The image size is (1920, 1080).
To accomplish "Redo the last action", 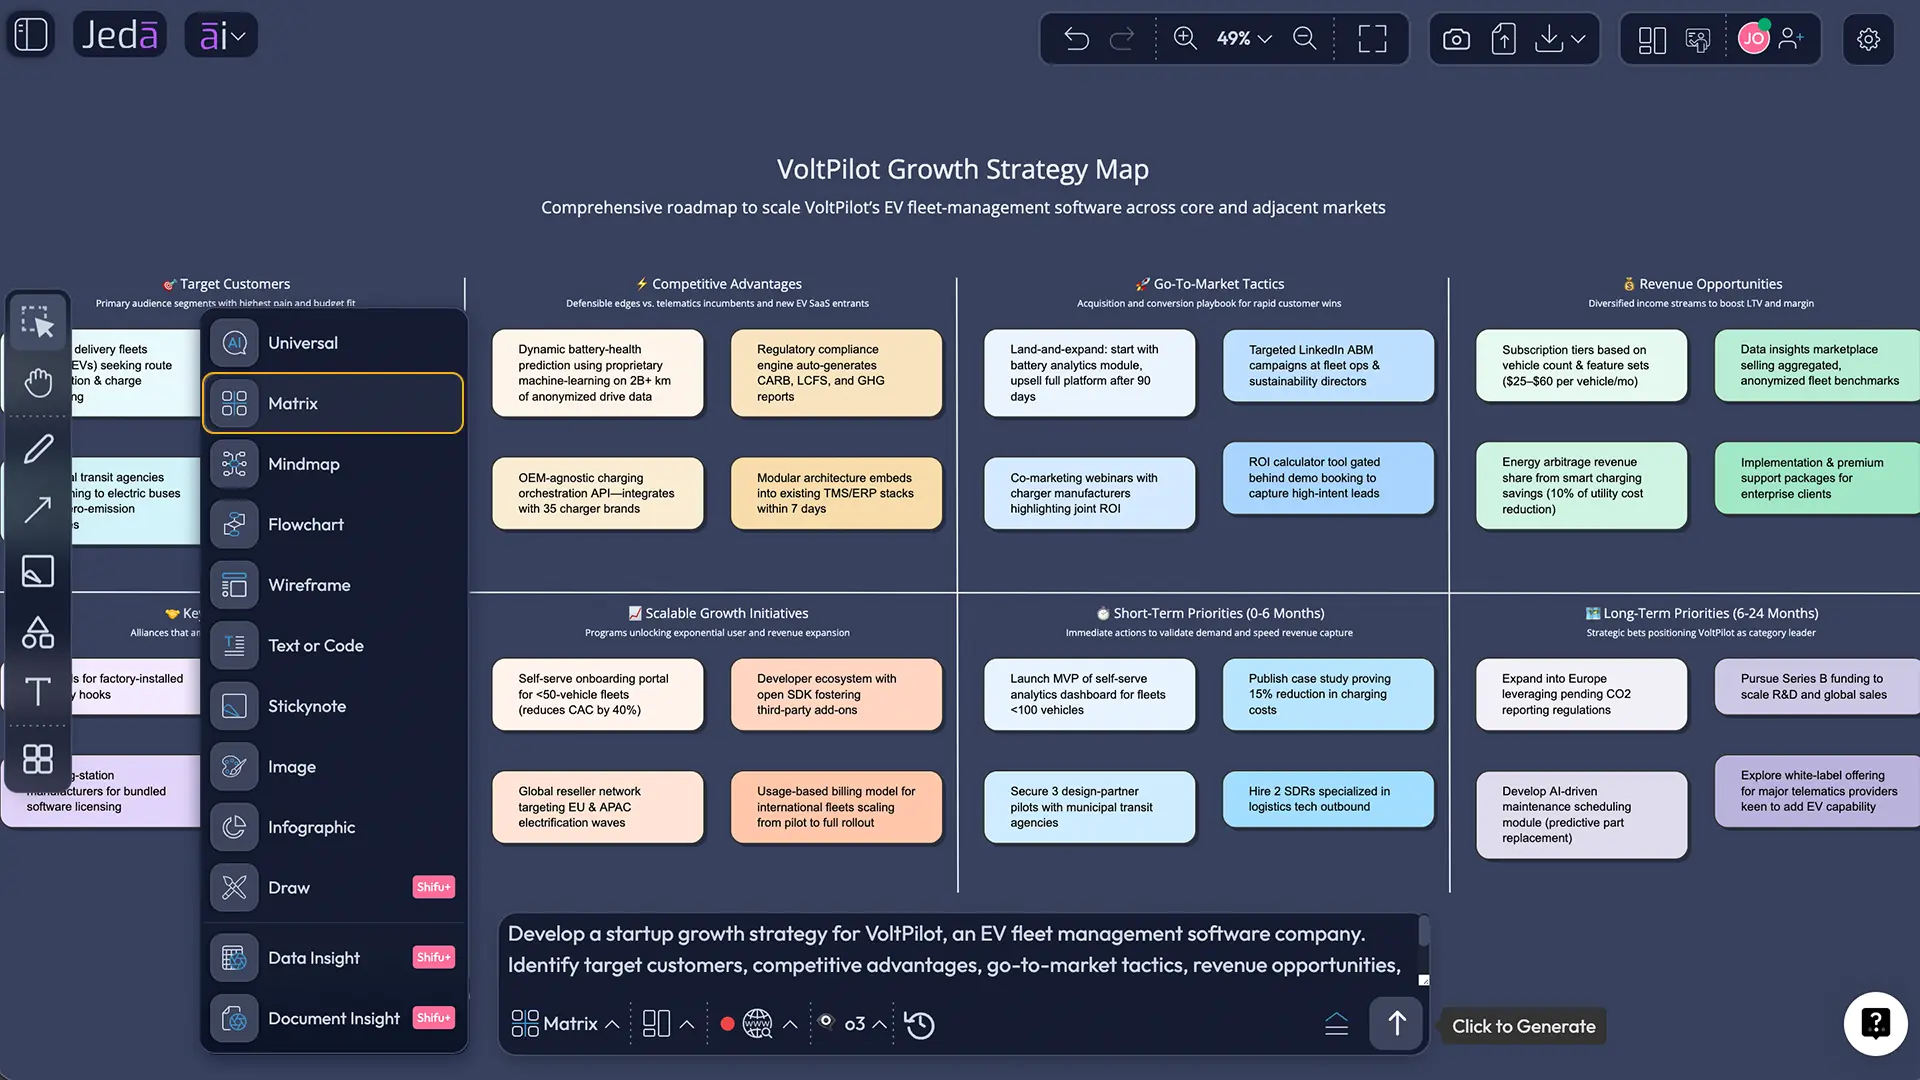I will [x=1122, y=39].
